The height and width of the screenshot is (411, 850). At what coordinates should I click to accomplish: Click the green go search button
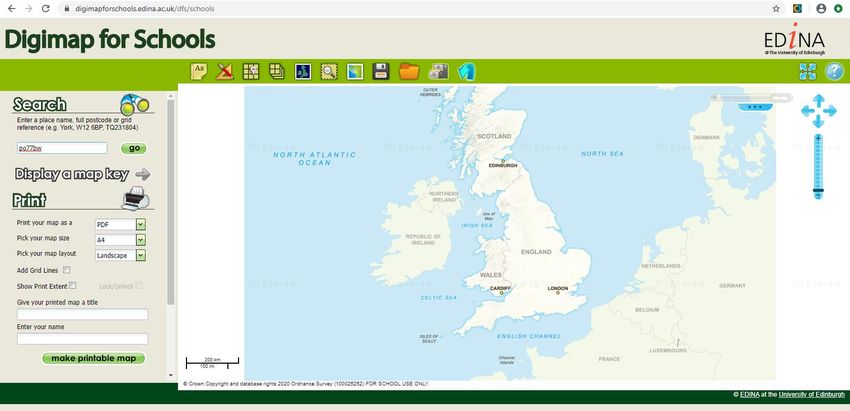tap(133, 149)
